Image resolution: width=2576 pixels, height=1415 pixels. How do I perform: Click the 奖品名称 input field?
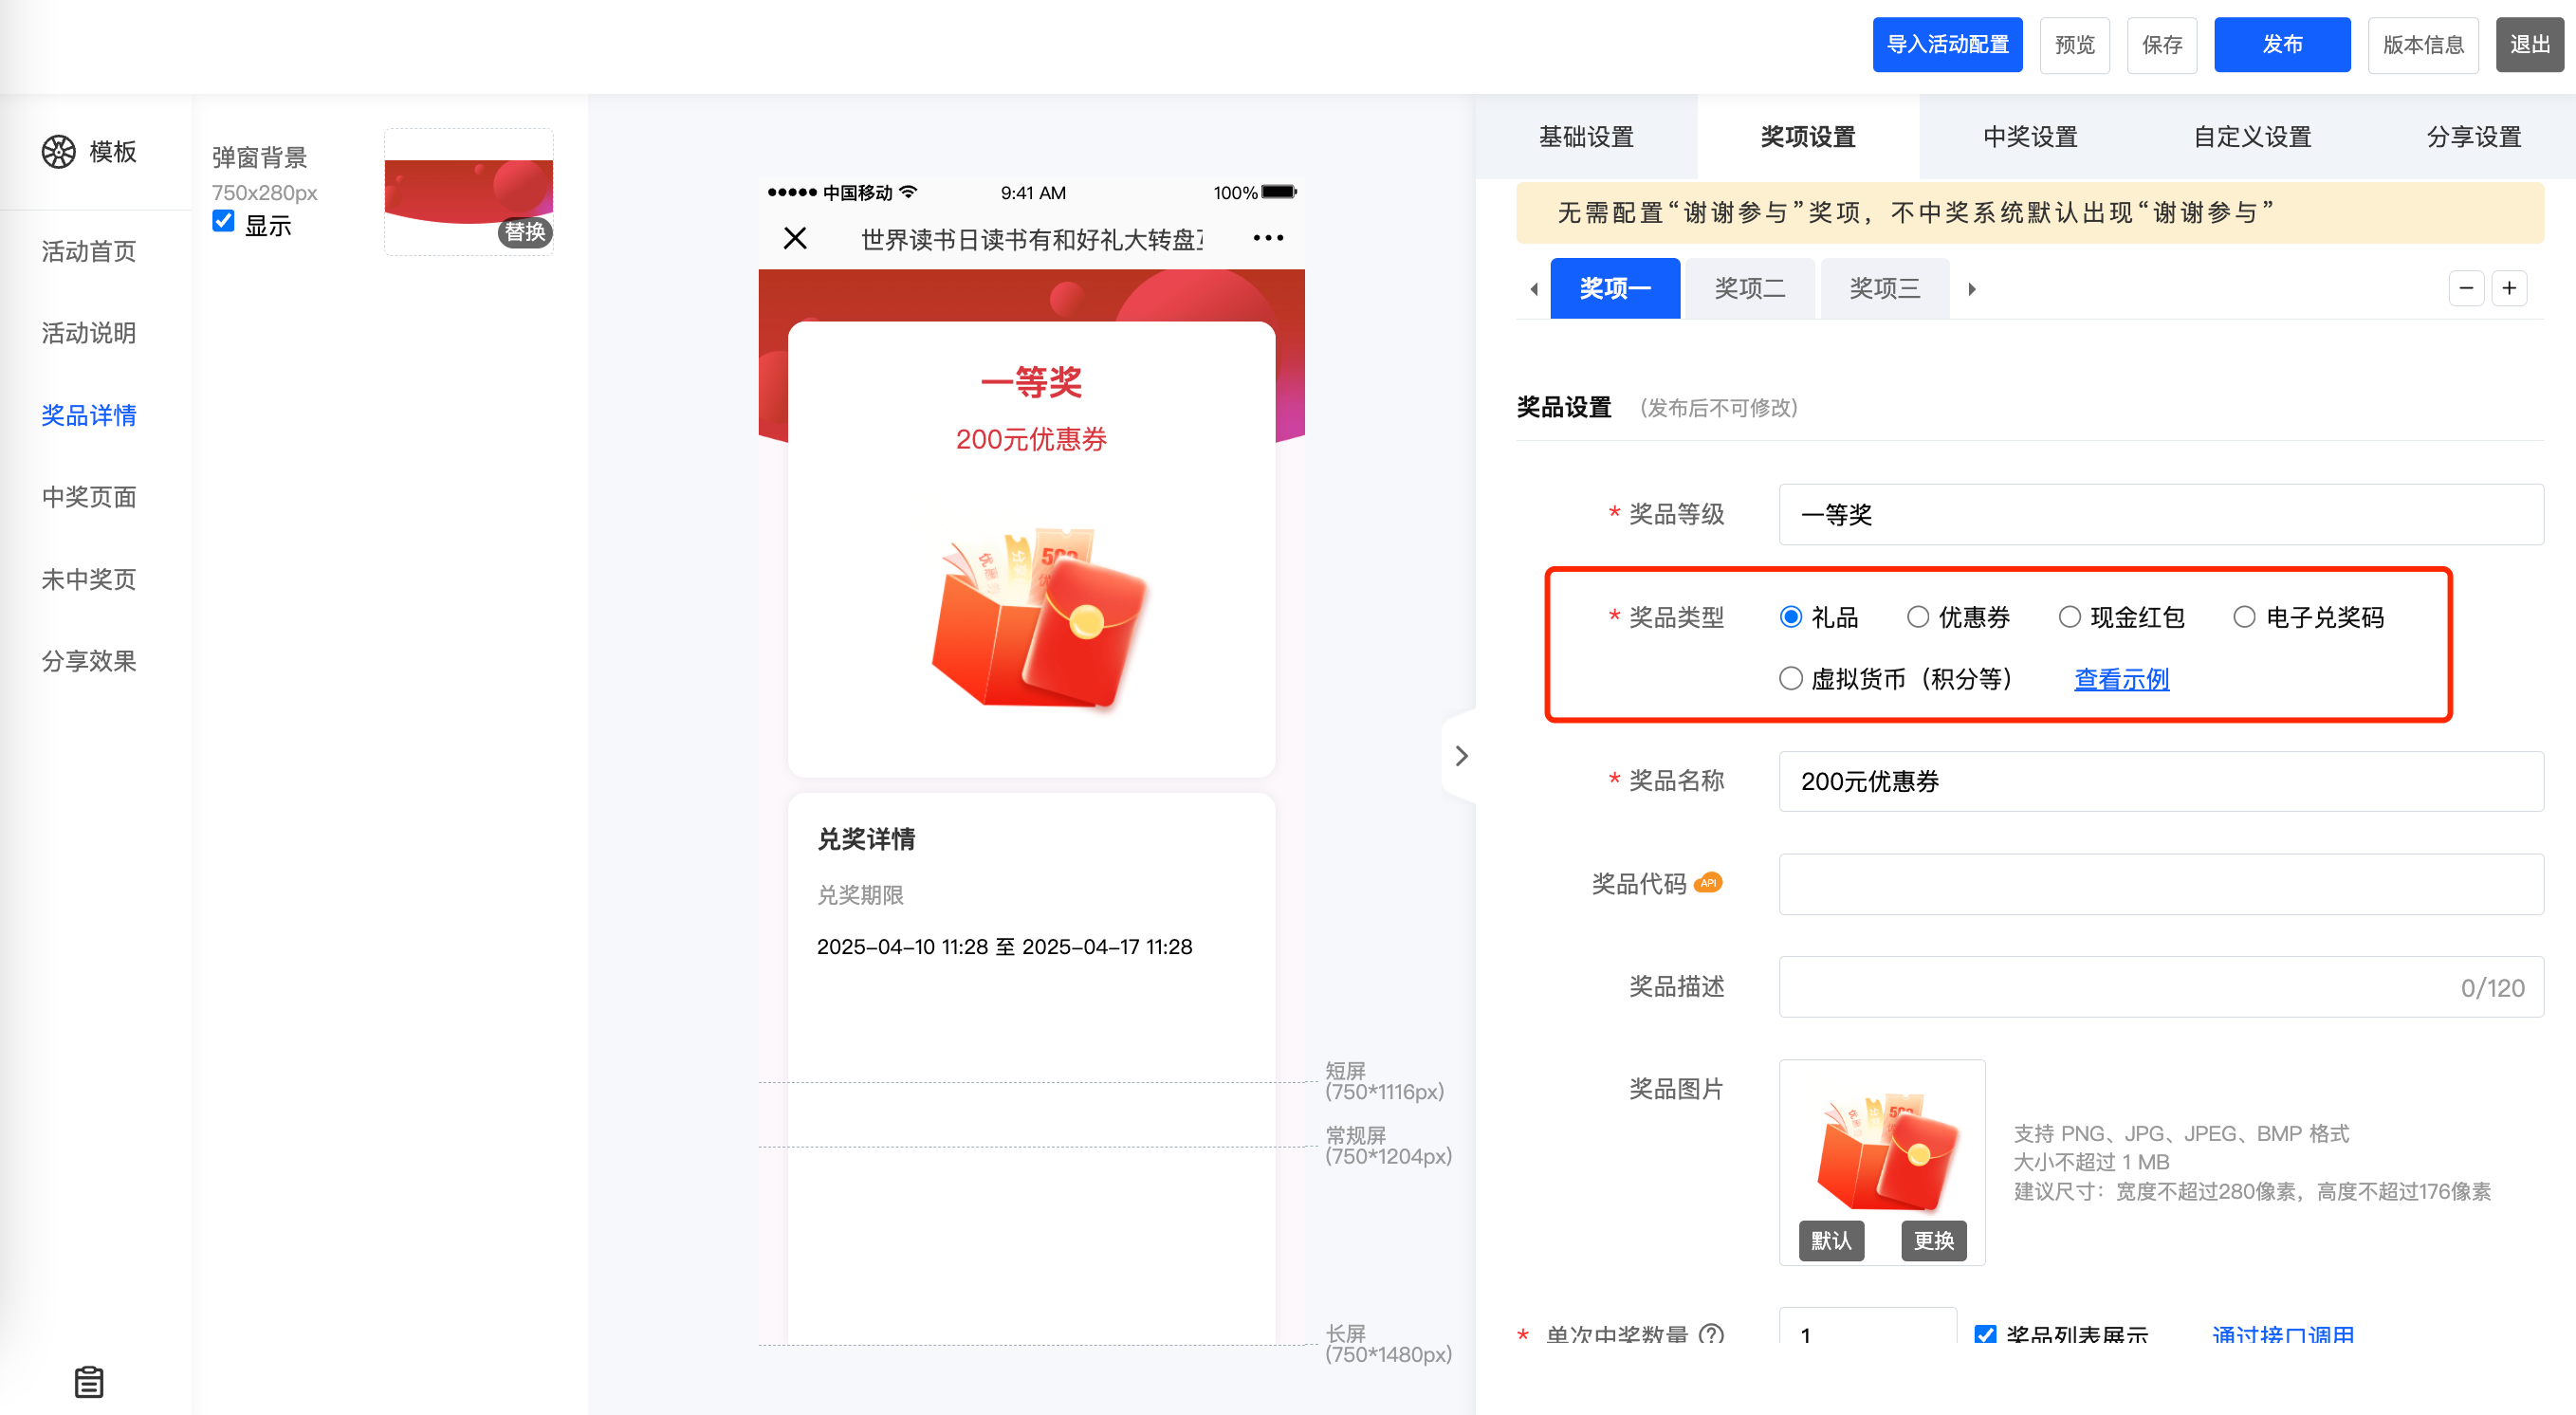click(x=2160, y=781)
